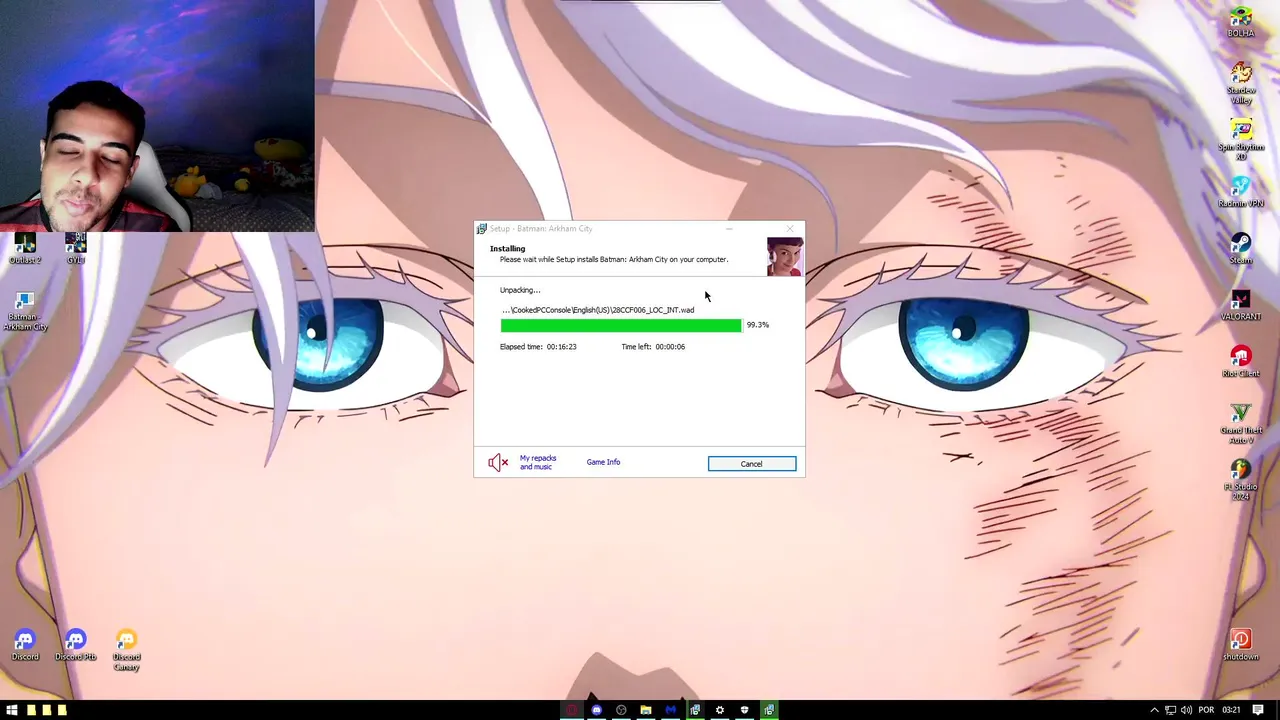Screen dimensions: 1280x720
Task: Click the blue M app icon in the taskbar
Action: (x=670, y=710)
